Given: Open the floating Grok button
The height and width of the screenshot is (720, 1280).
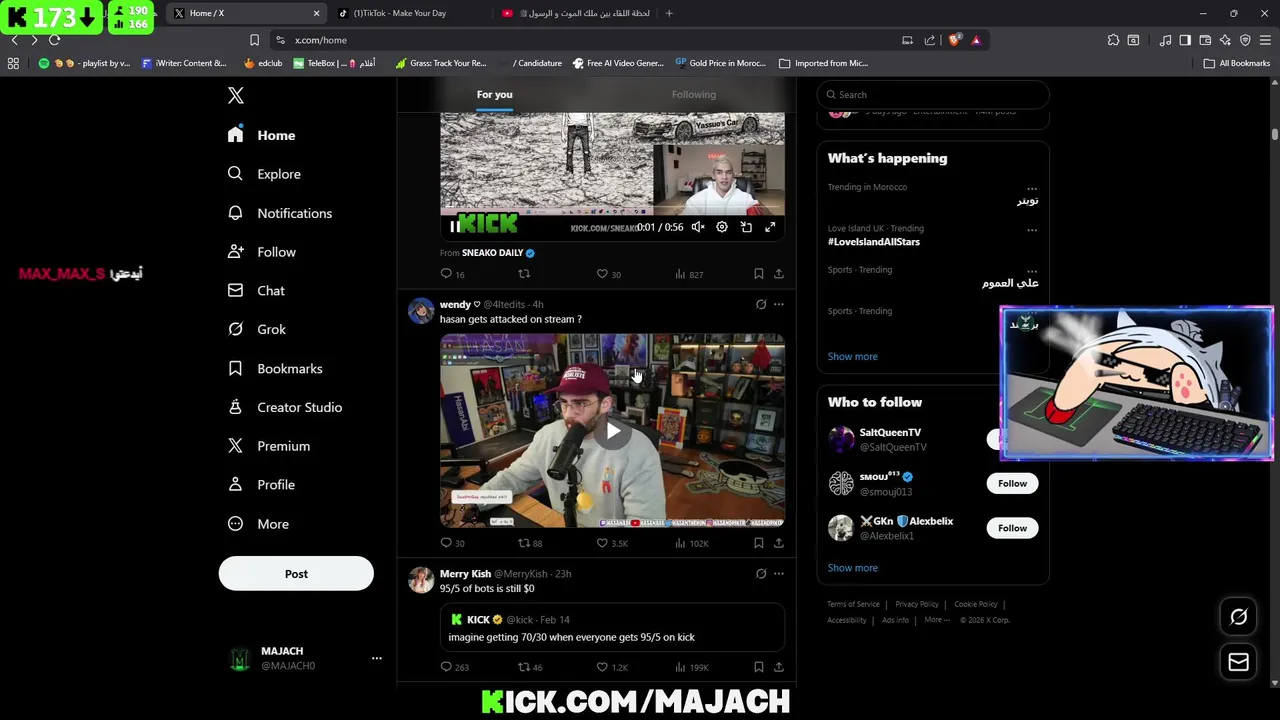Looking at the screenshot, I should pos(1238,617).
